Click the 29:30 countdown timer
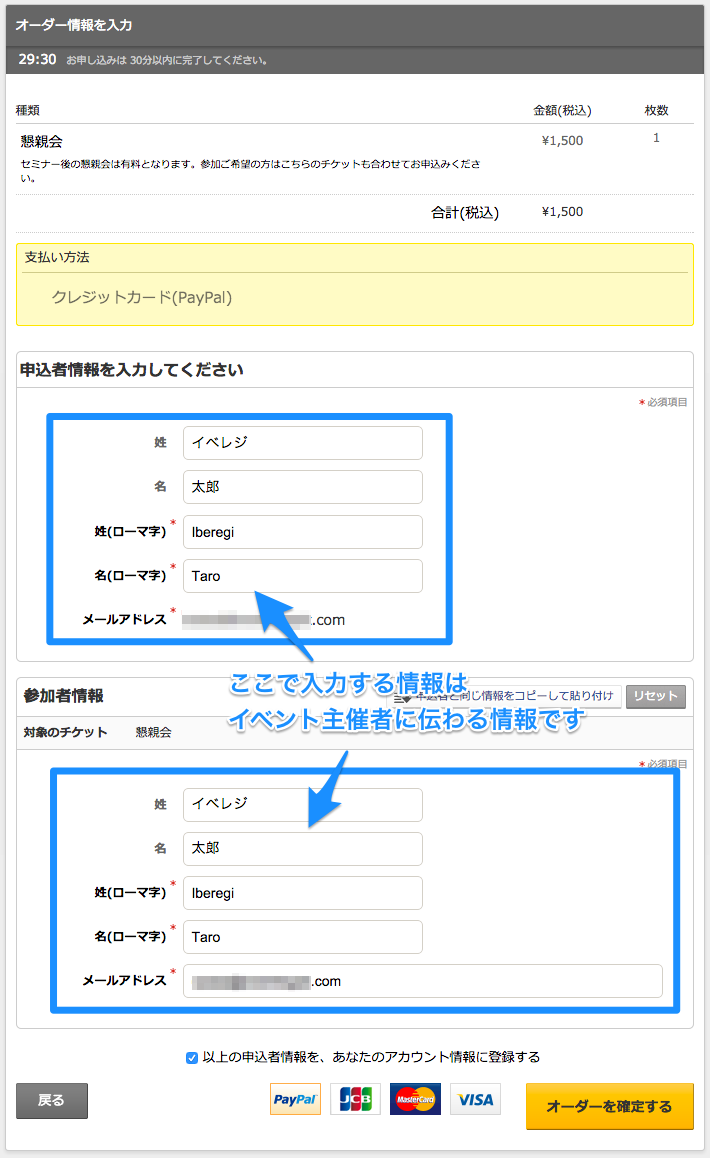710x1158 pixels. pos(38,59)
